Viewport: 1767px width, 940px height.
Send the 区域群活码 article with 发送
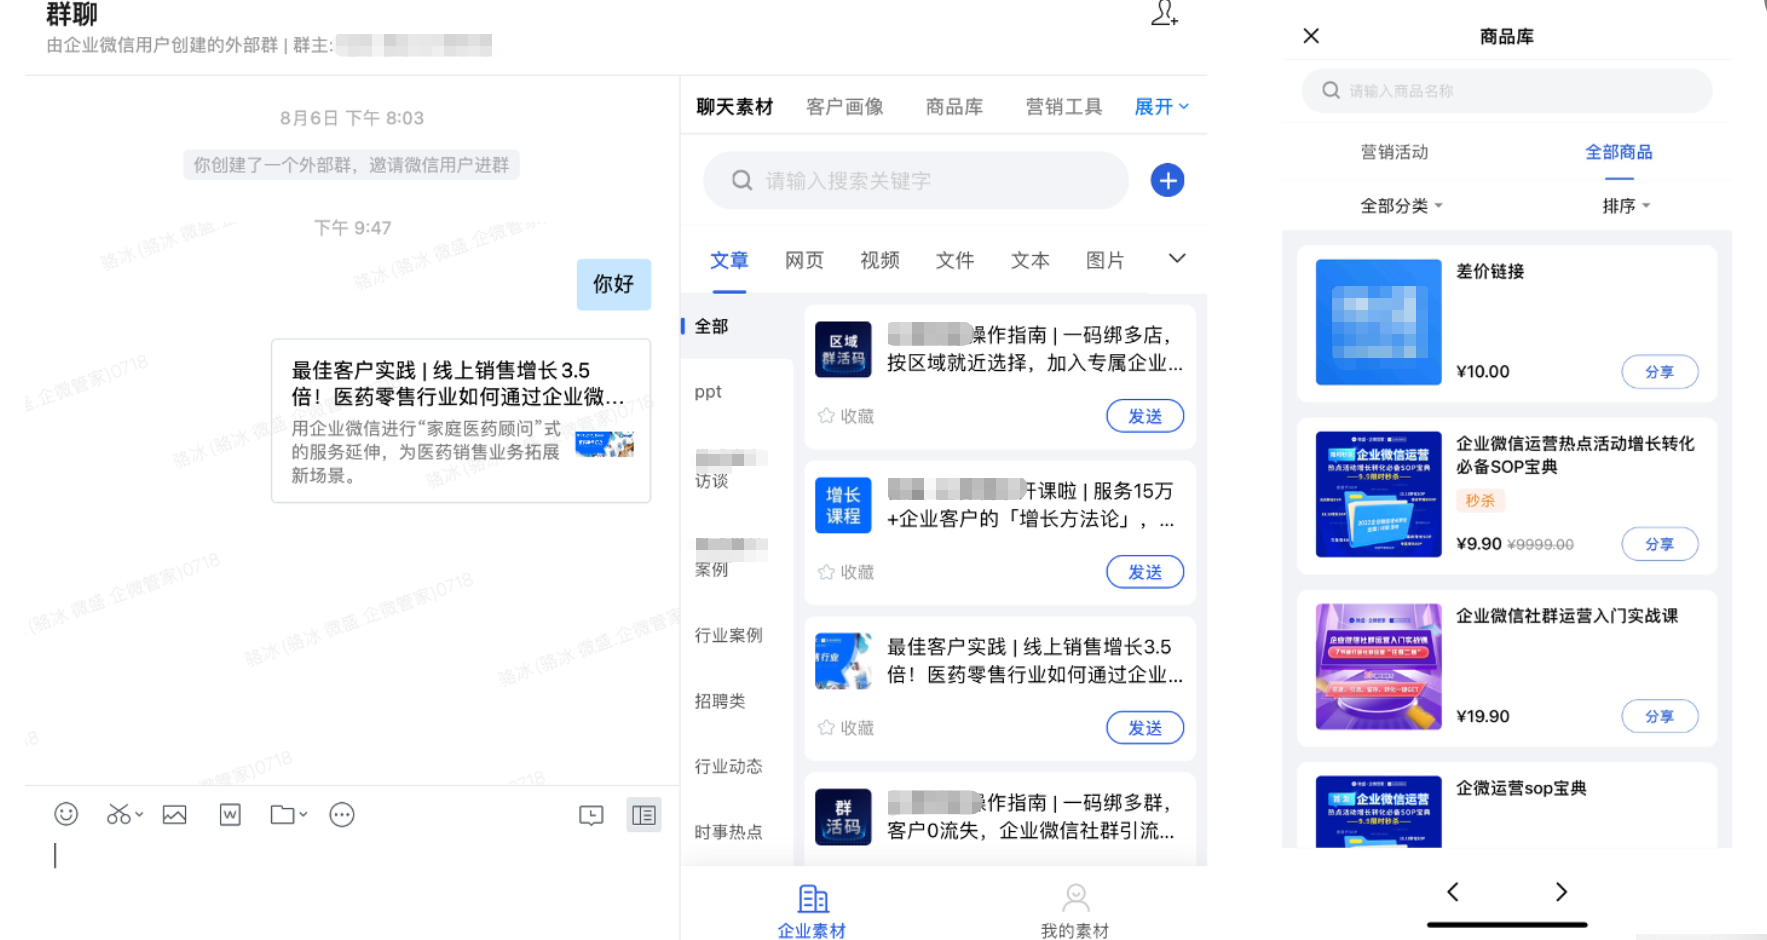1145,416
